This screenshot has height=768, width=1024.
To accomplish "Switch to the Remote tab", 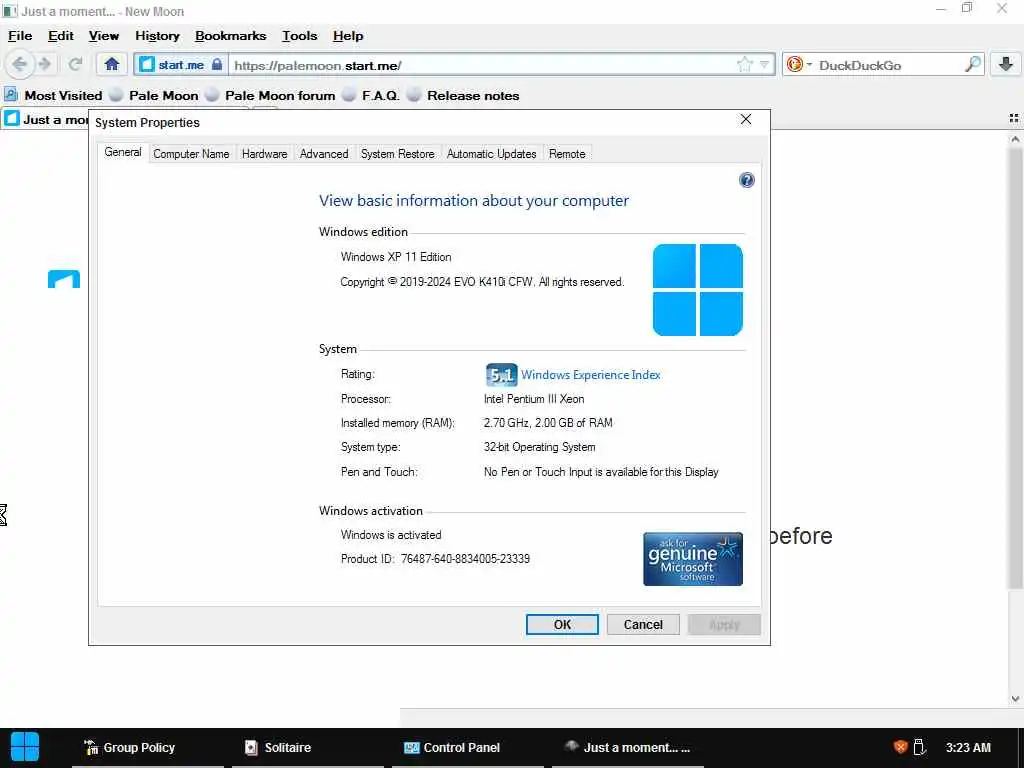I will (x=567, y=154).
